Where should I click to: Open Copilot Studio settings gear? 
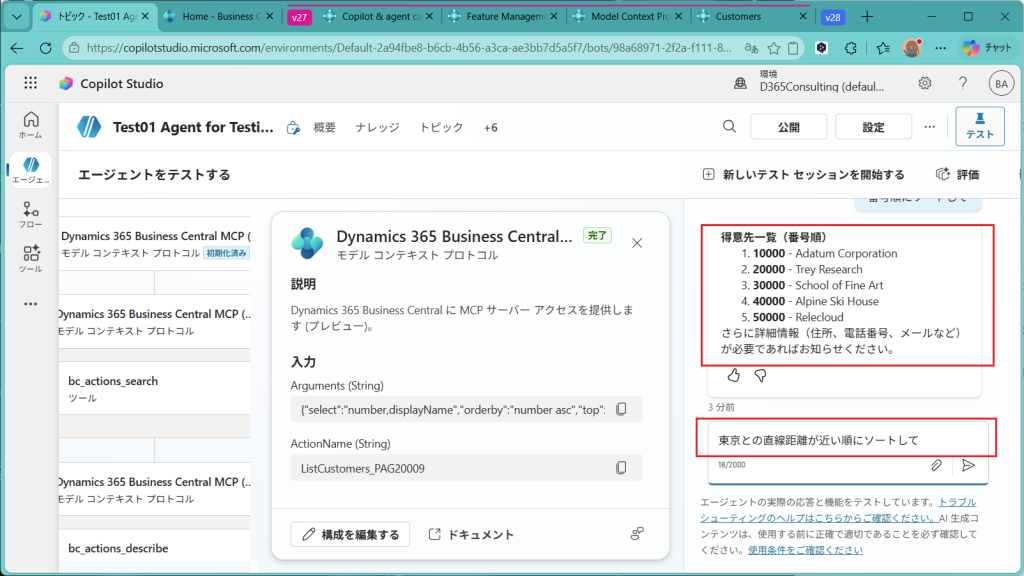click(925, 83)
